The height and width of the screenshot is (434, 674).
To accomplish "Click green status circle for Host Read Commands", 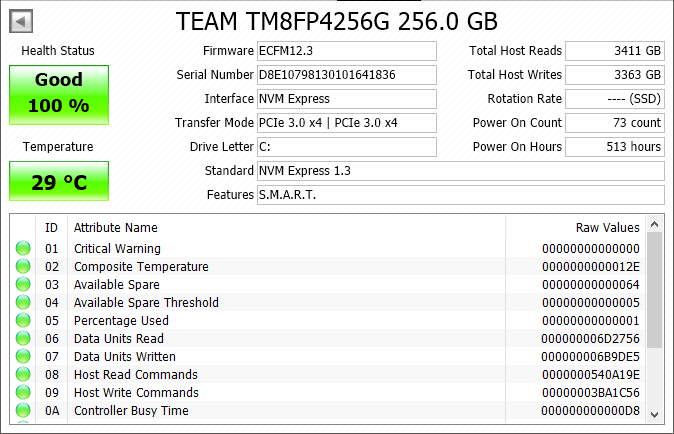I will (23, 375).
